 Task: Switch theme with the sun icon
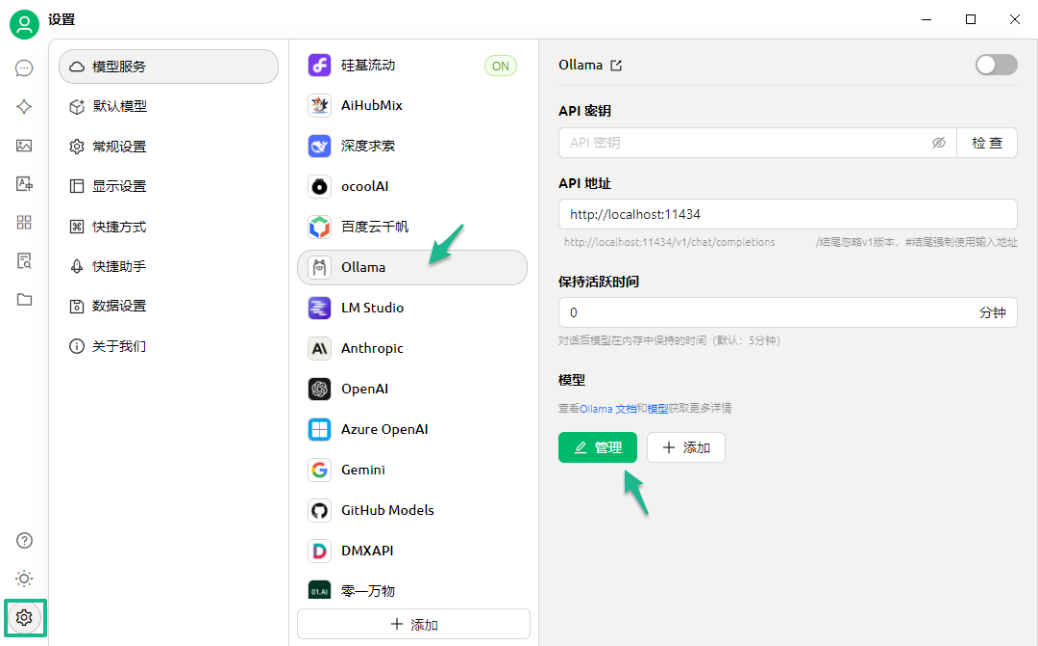pyautogui.click(x=24, y=578)
